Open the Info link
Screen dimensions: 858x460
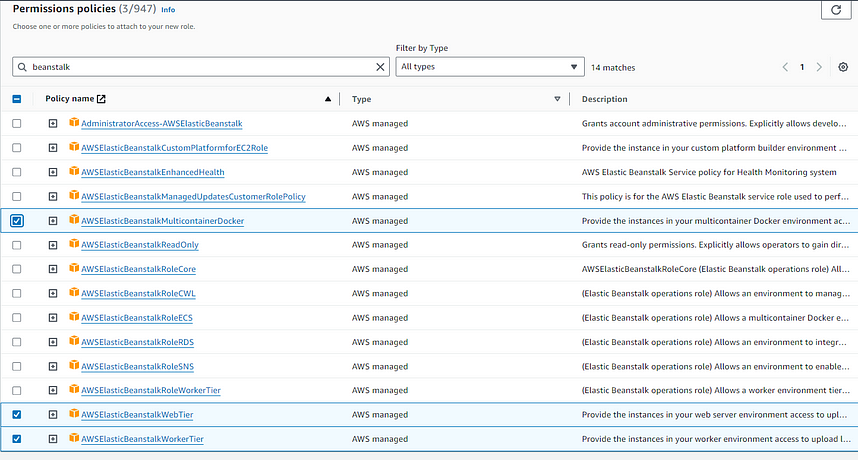pos(168,10)
